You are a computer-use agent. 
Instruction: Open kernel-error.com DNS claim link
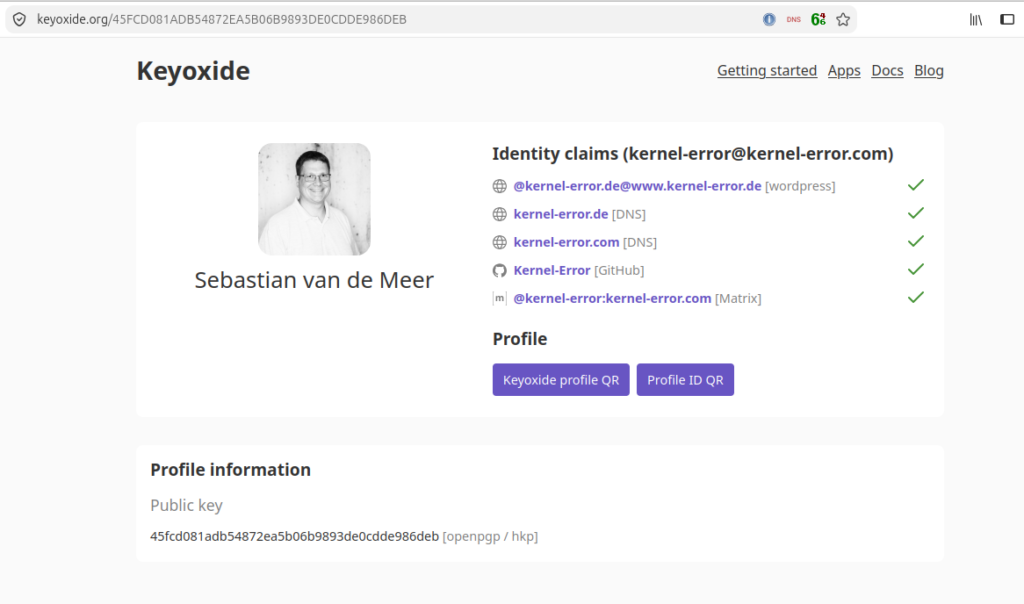coord(566,242)
